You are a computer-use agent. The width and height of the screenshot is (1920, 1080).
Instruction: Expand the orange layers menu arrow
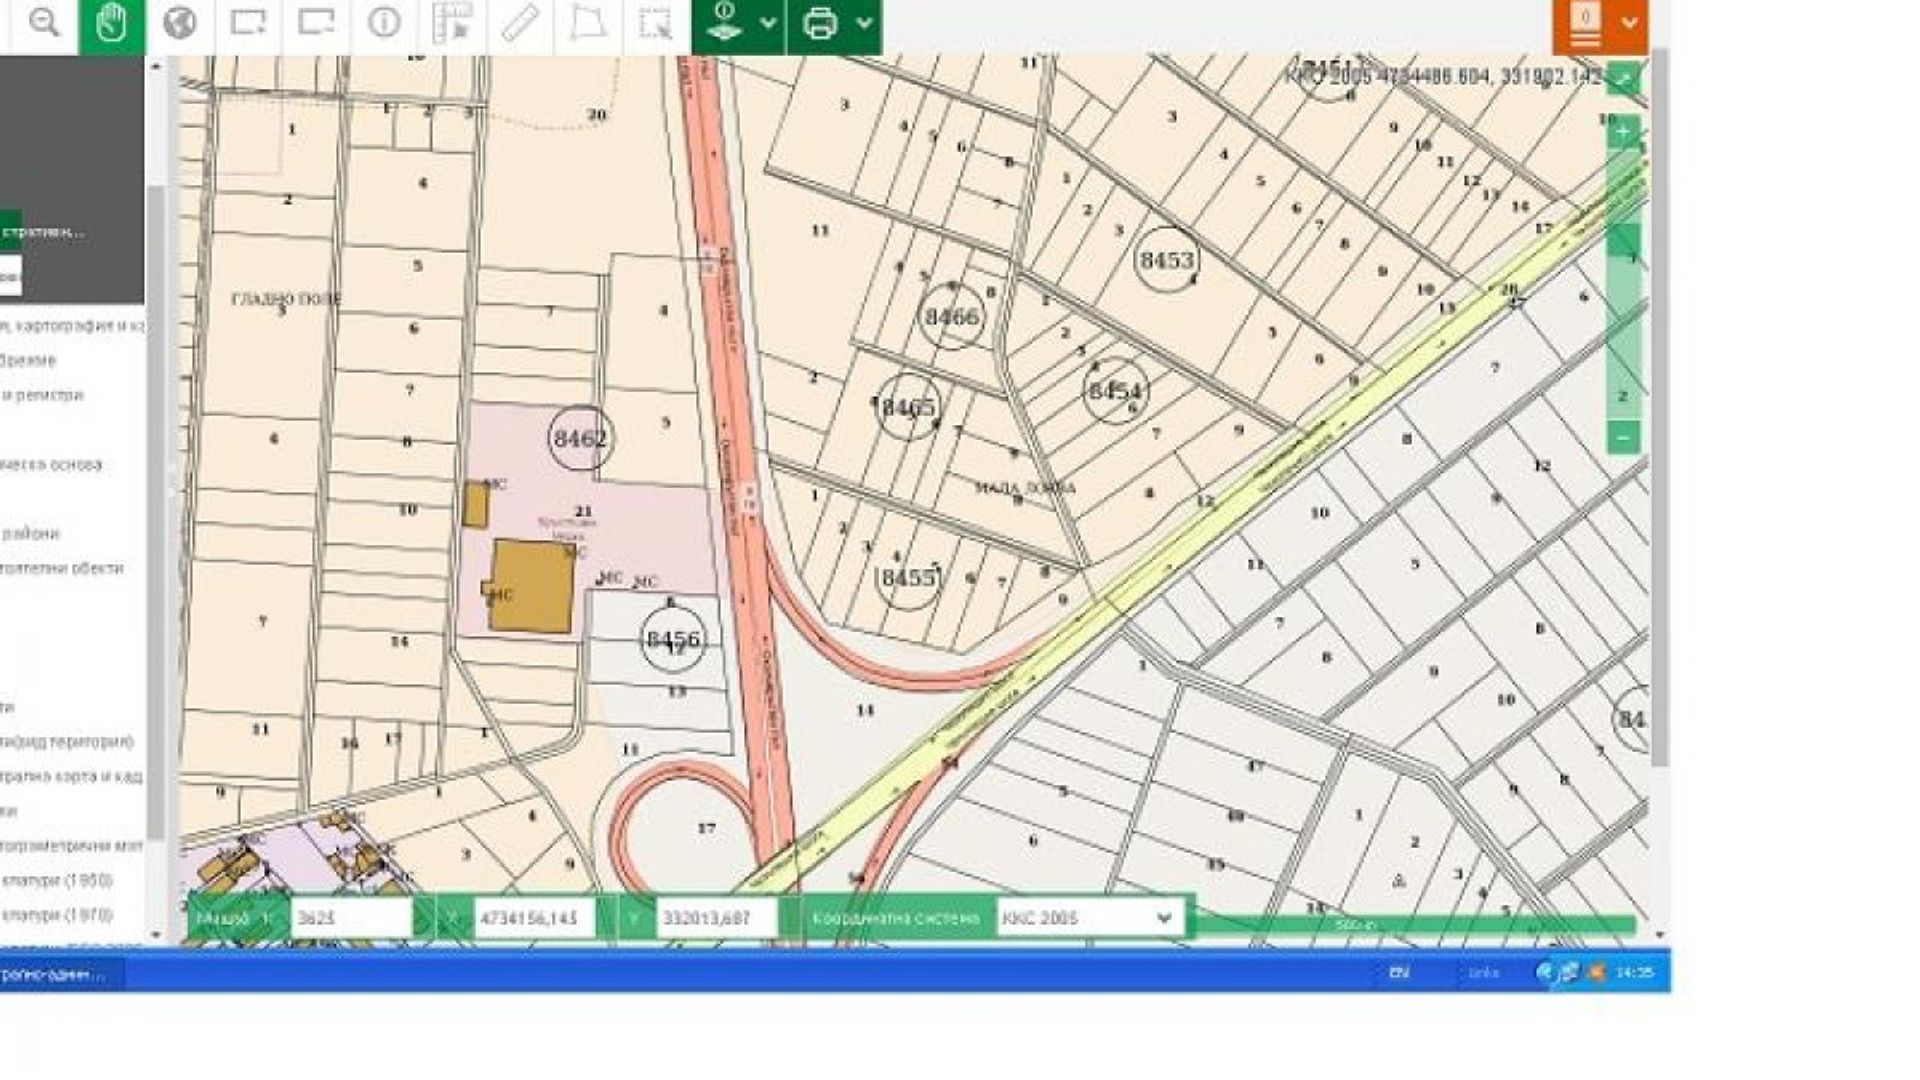pyautogui.click(x=1630, y=22)
